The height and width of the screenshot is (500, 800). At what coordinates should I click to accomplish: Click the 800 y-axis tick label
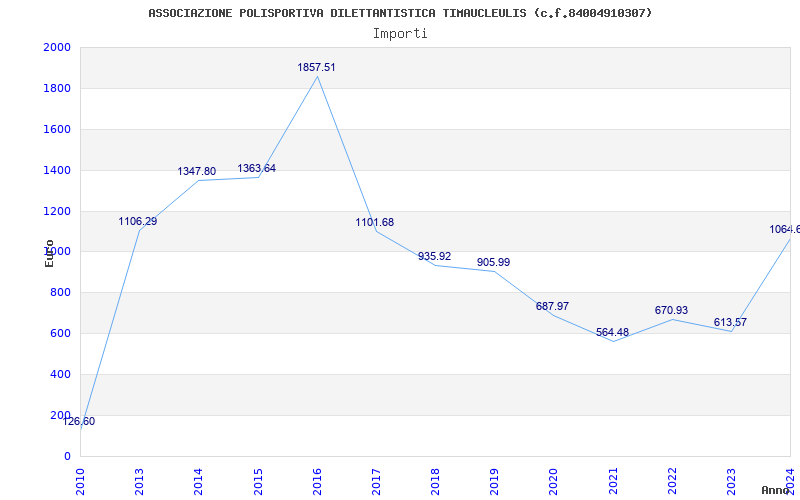[60, 293]
